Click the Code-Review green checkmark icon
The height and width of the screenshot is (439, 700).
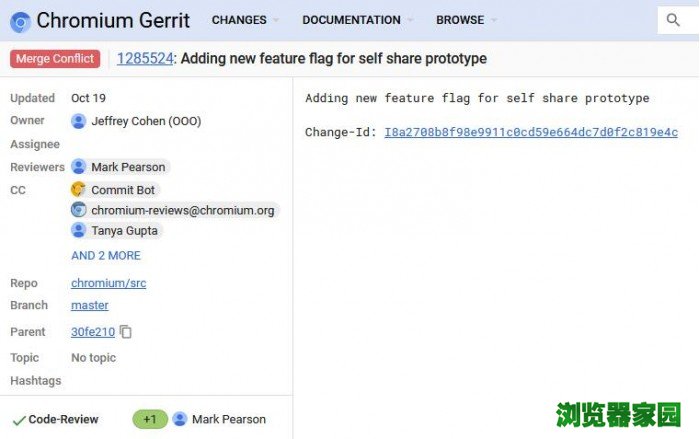click(x=18, y=420)
